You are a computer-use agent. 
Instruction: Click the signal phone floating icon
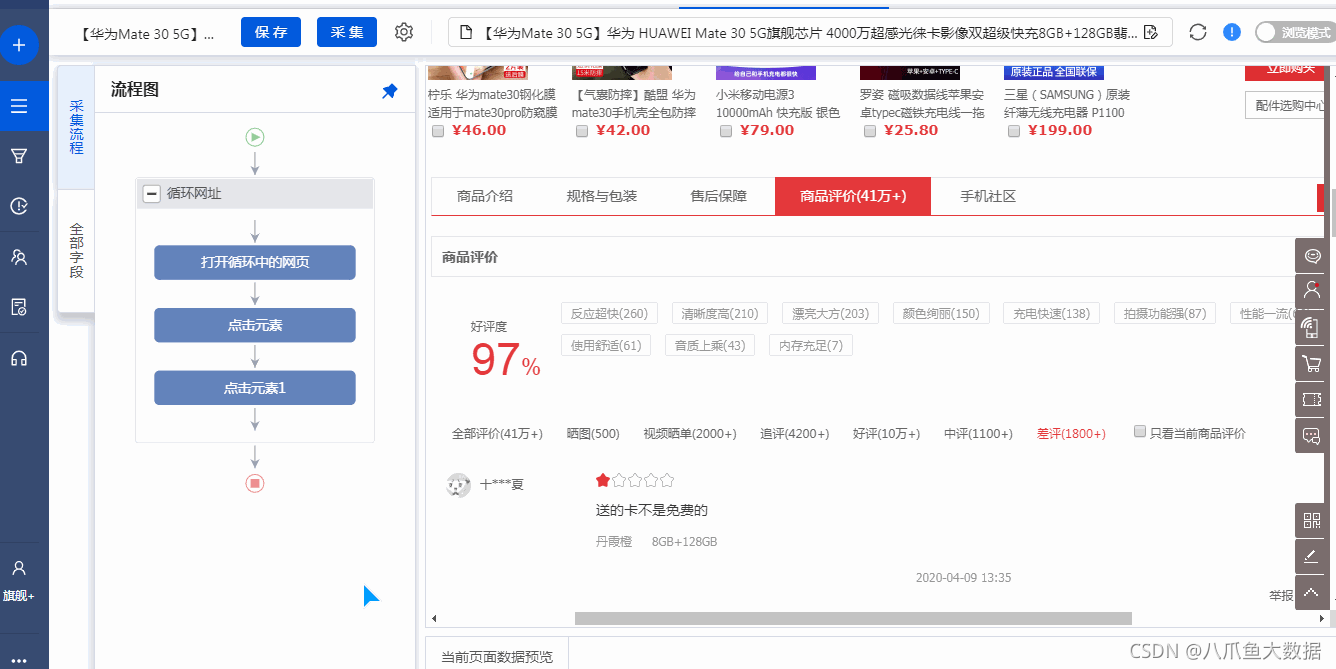1311,327
